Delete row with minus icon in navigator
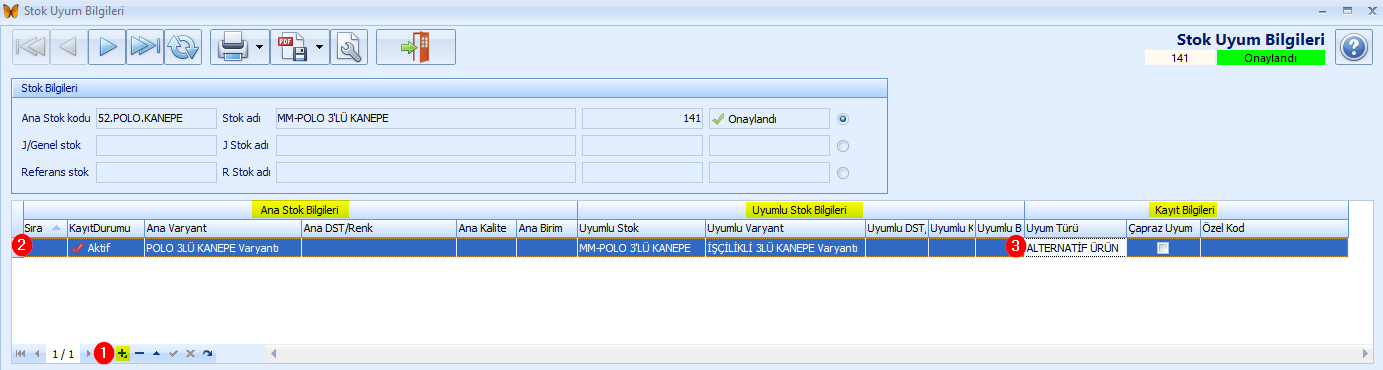Image resolution: width=1383 pixels, height=370 pixels. coord(140,354)
